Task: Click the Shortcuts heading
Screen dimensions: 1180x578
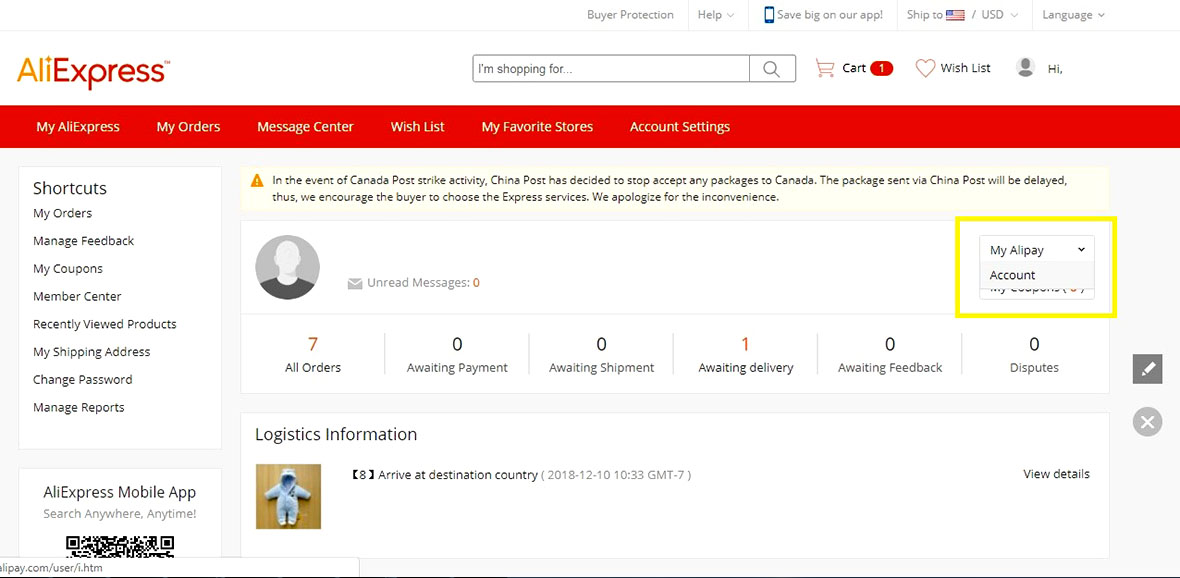Action: click(70, 188)
